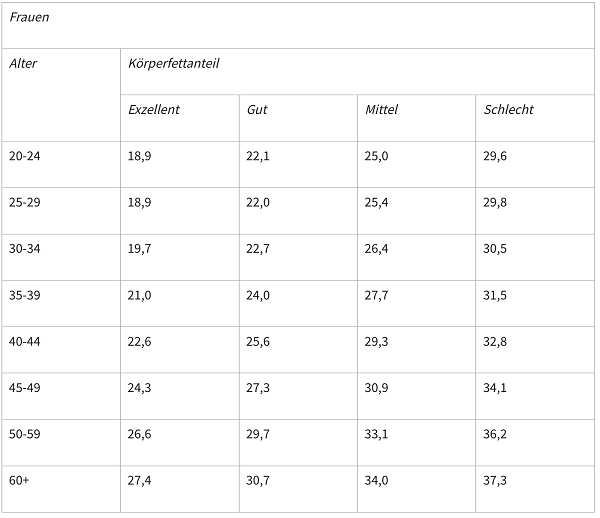
Task: Click the 60+ age row label
Action: pos(19,481)
